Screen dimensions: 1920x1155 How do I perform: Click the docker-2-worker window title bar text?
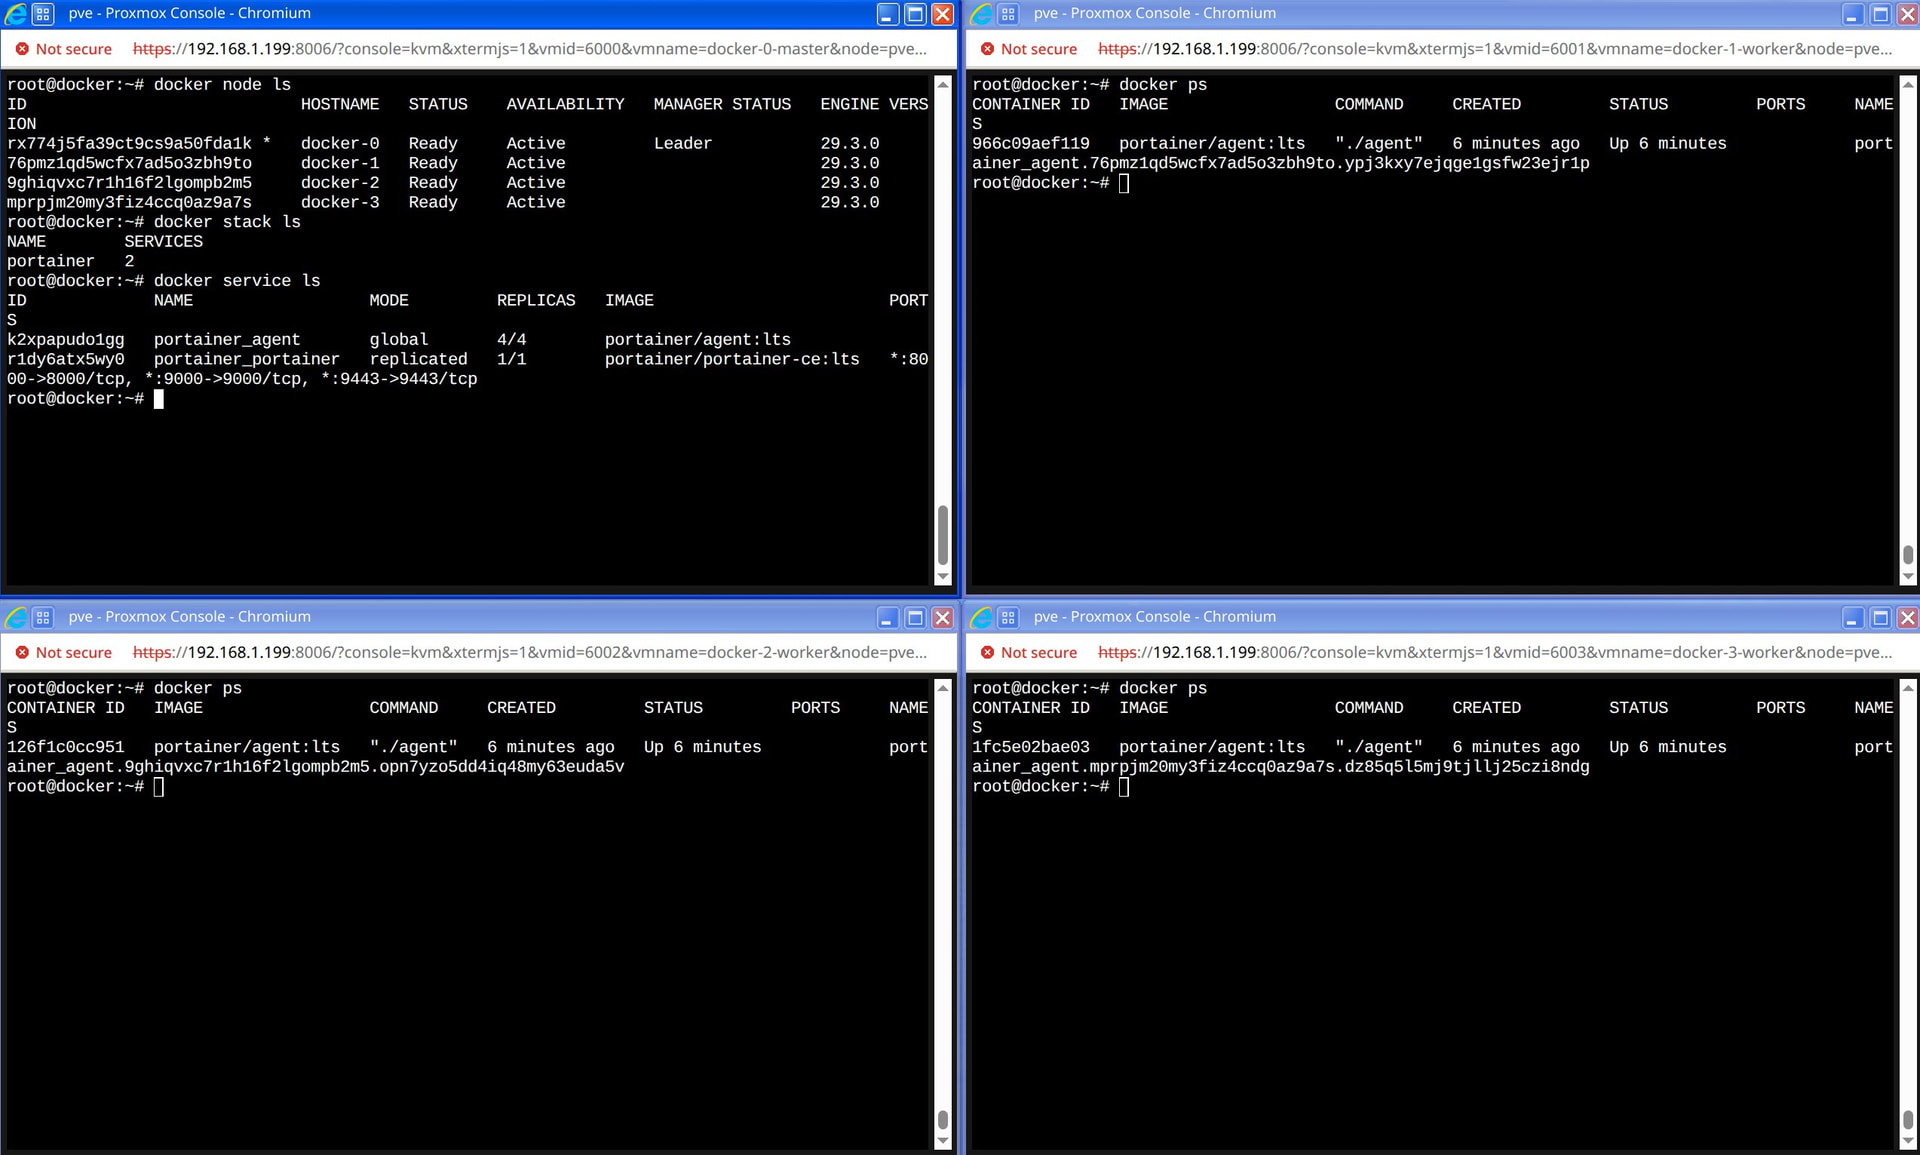coord(190,617)
